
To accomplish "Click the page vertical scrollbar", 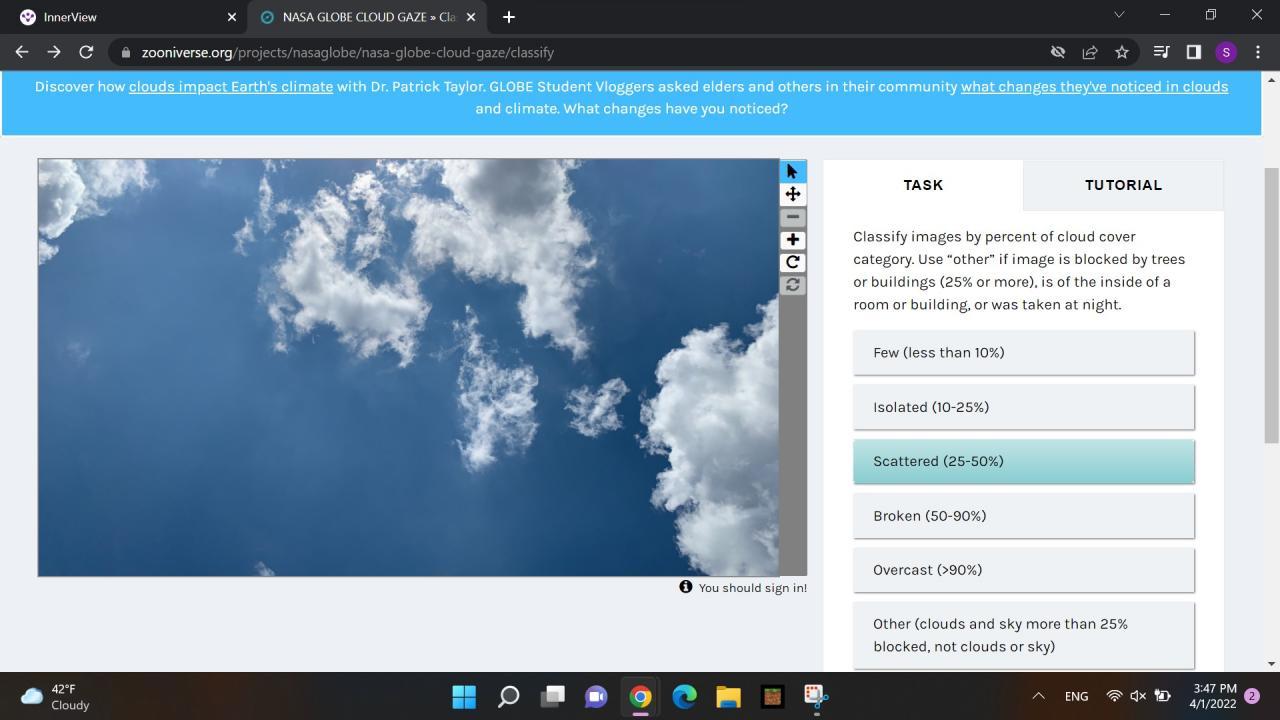I will (1272, 305).
